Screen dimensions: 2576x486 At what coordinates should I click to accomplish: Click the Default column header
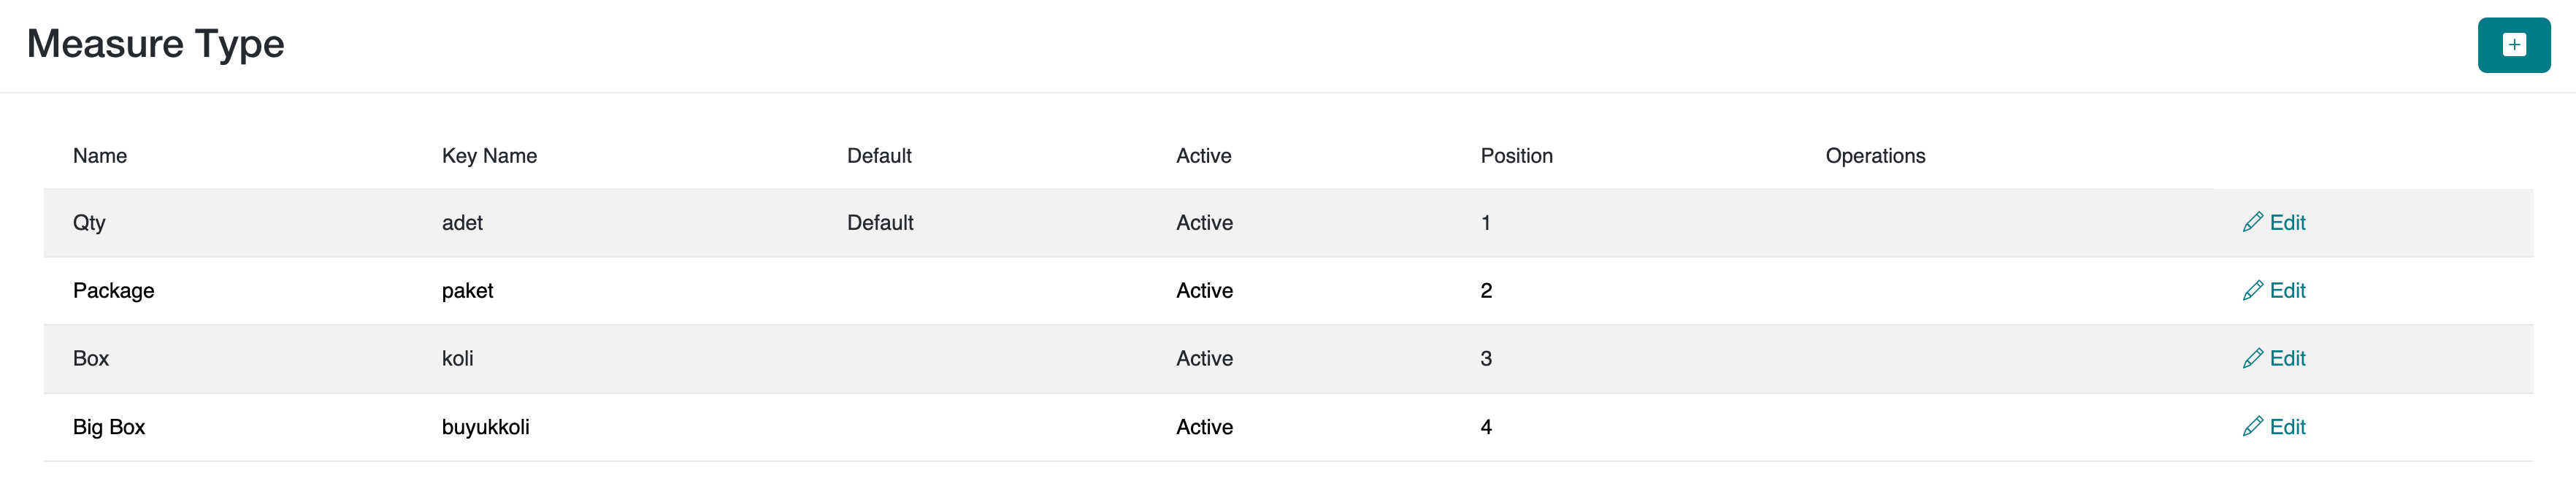point(879,156)
